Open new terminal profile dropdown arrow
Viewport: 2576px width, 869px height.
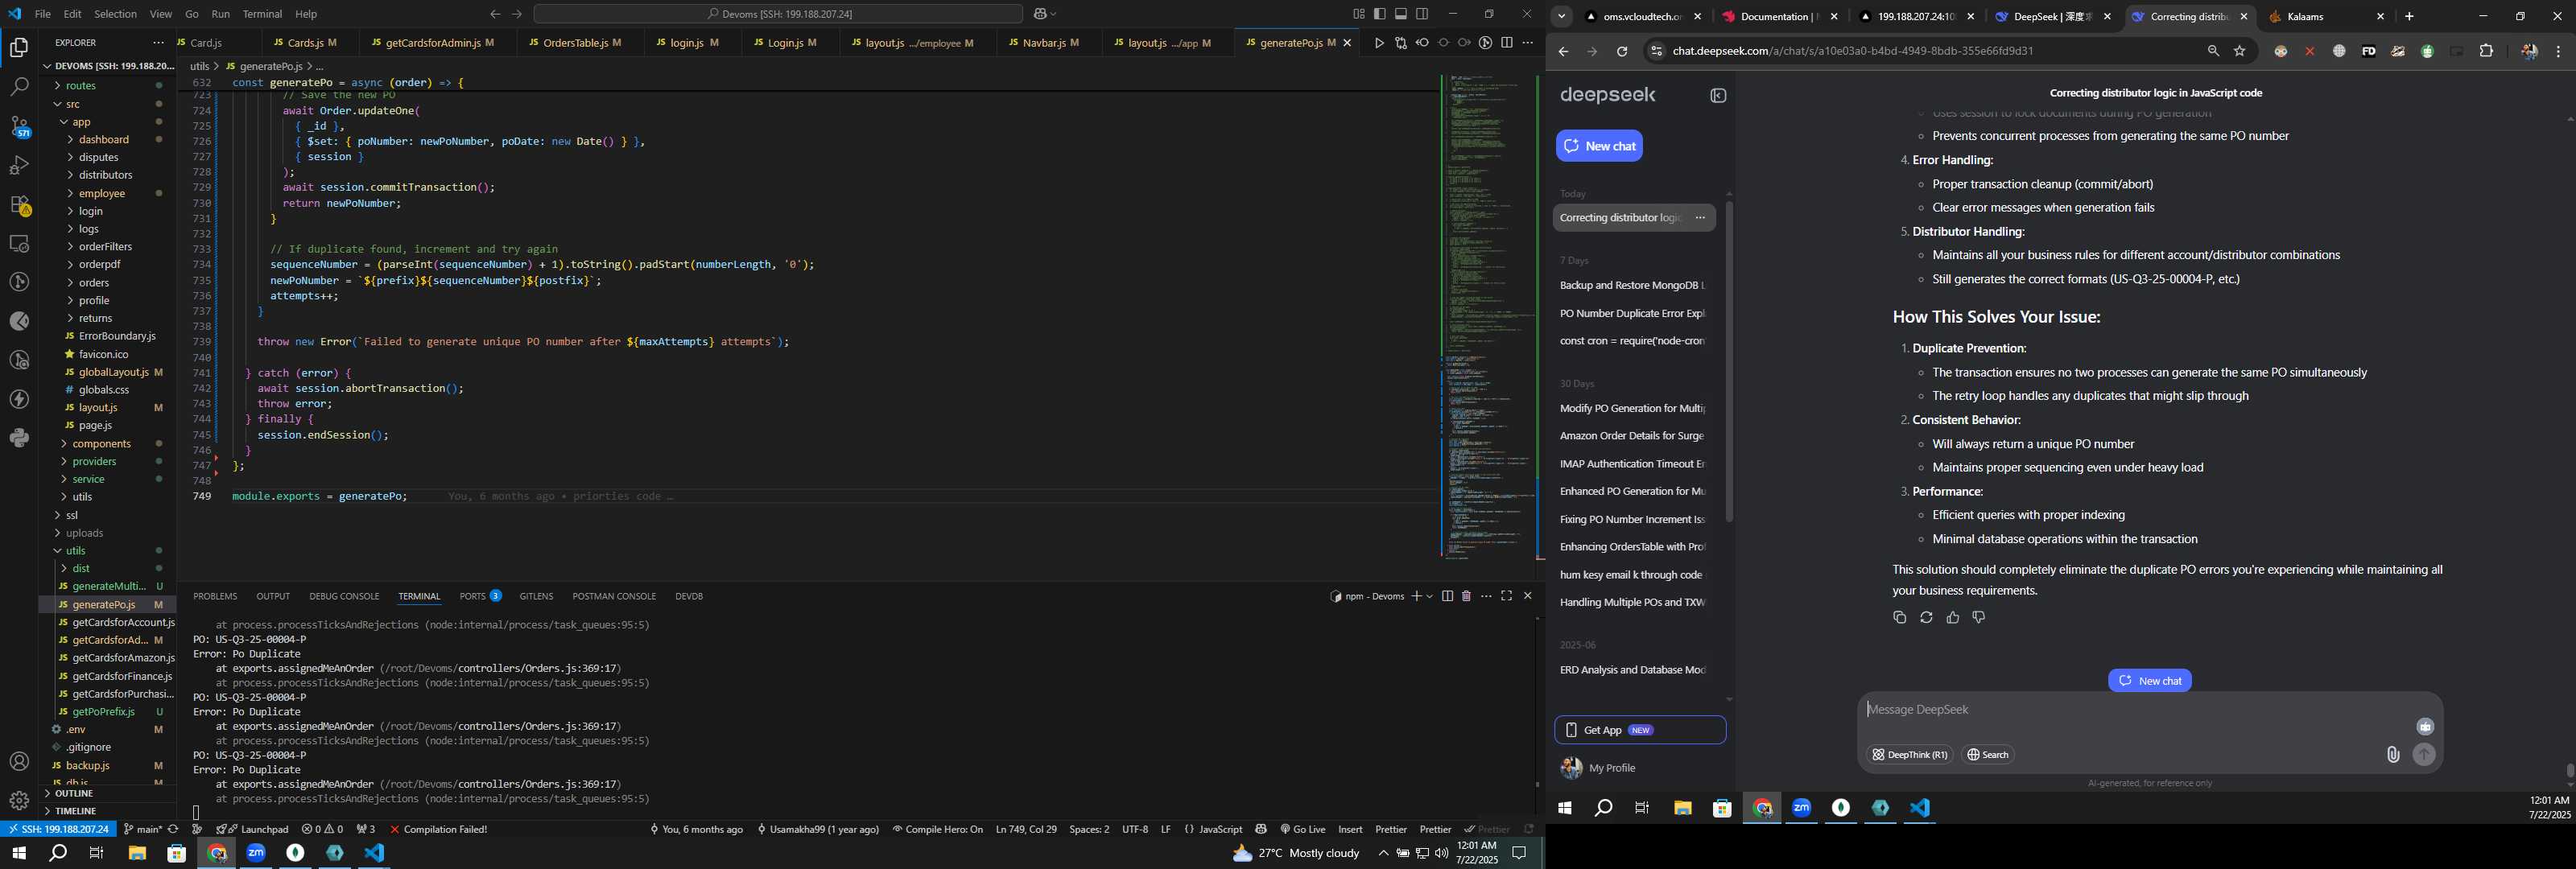1430,596
